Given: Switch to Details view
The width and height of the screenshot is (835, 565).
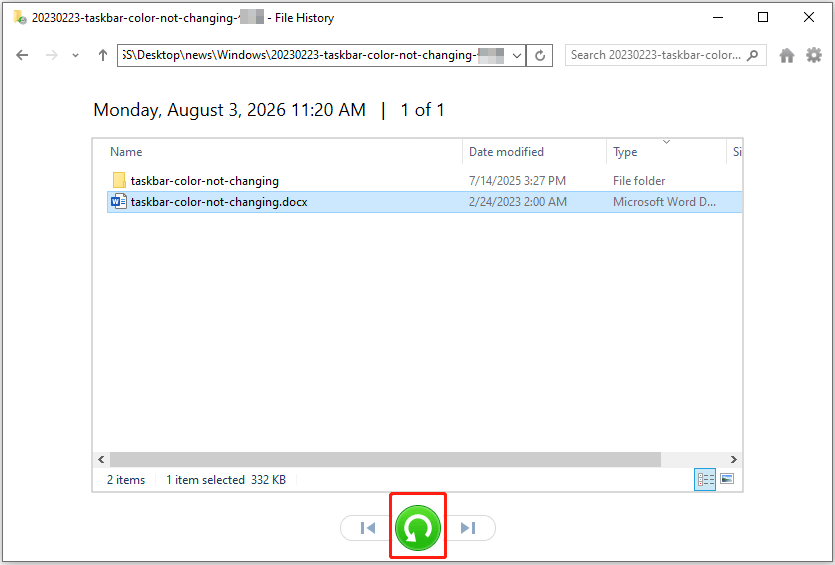Looking at the screenshot, I should [705, 479].
